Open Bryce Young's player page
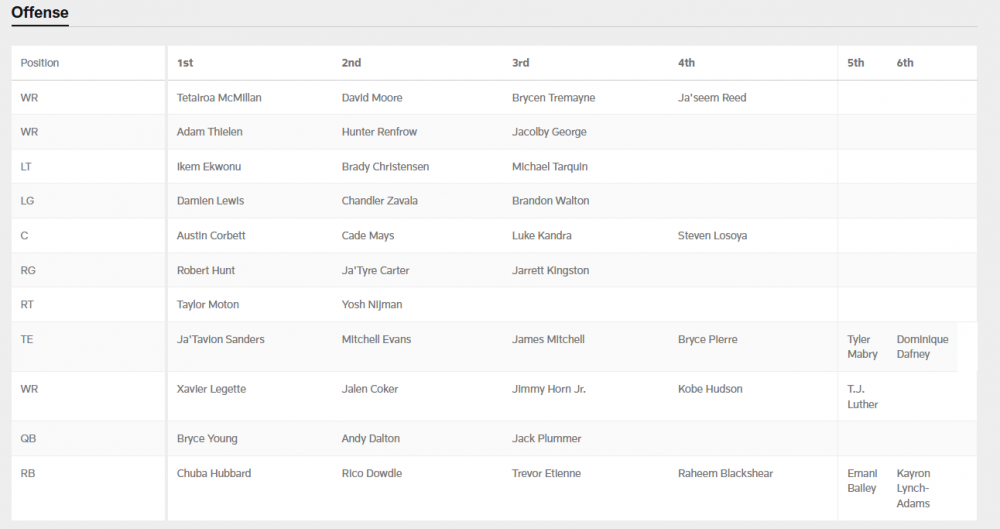The width and height of the screenshot is (1000, 529). 207,438
